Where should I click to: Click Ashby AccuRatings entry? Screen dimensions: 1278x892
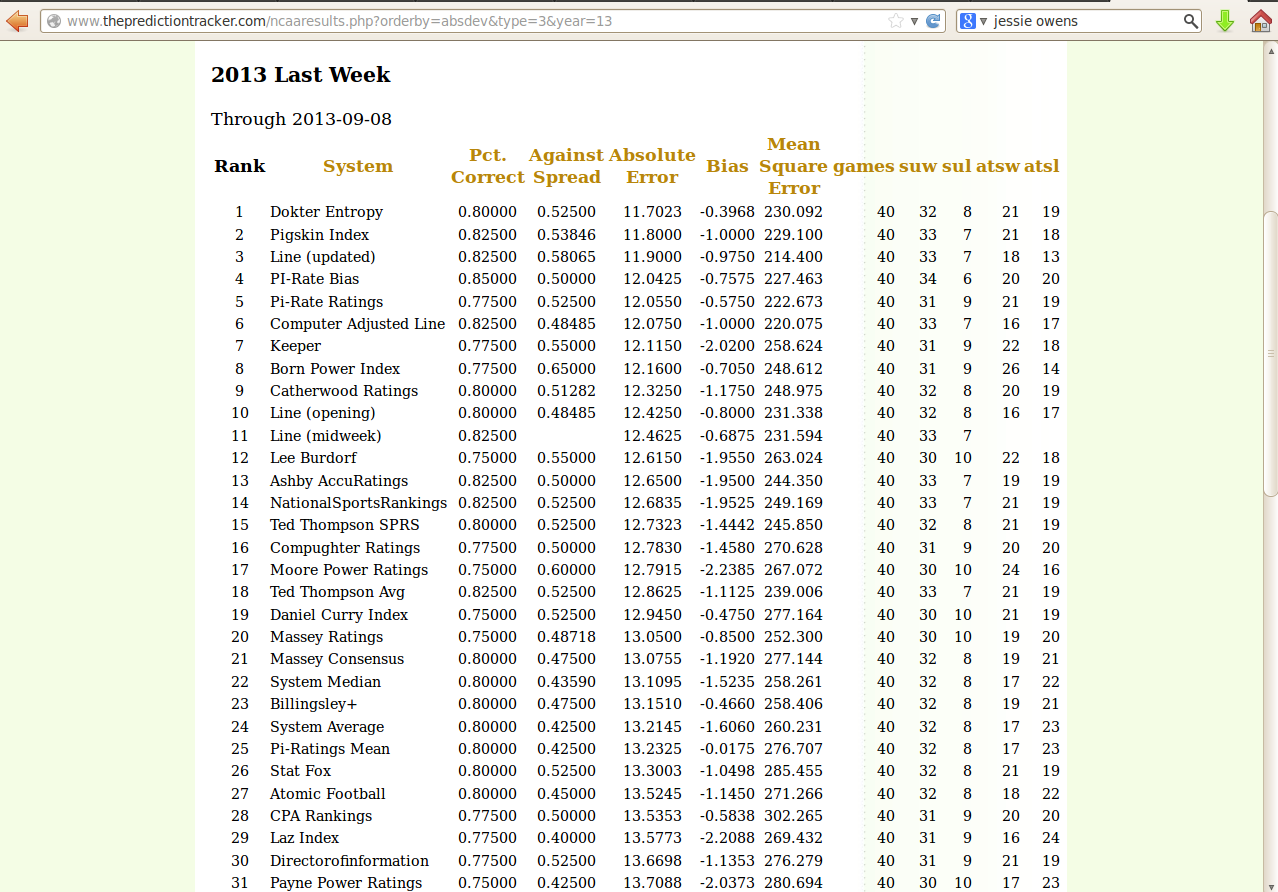339,481
